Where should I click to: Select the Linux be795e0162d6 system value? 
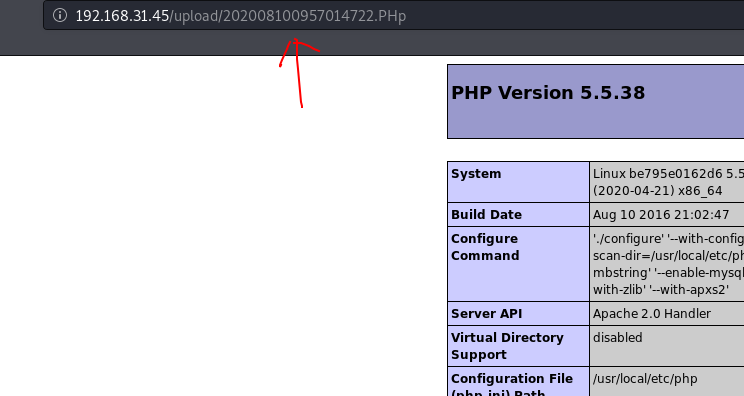(668, 182)
